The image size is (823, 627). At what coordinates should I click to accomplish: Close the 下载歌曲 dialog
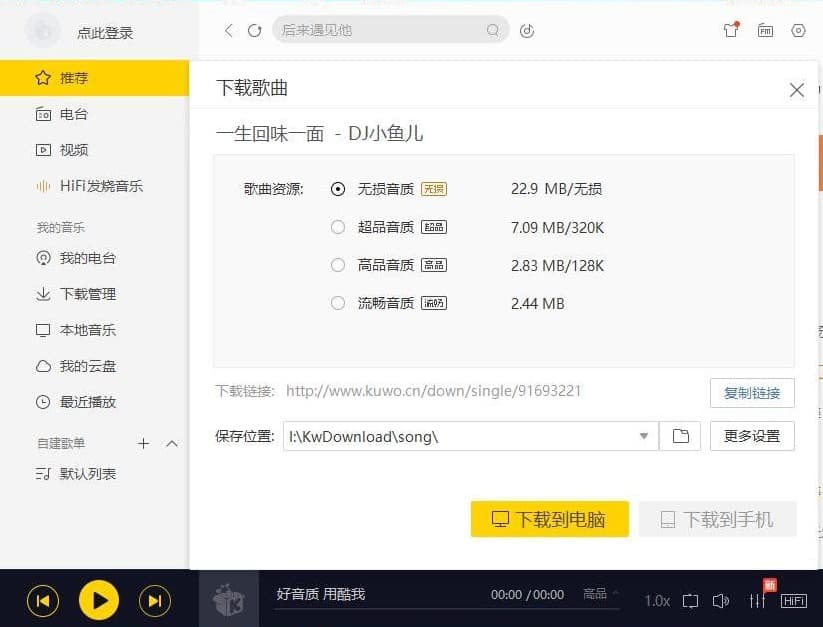point(797,90)
